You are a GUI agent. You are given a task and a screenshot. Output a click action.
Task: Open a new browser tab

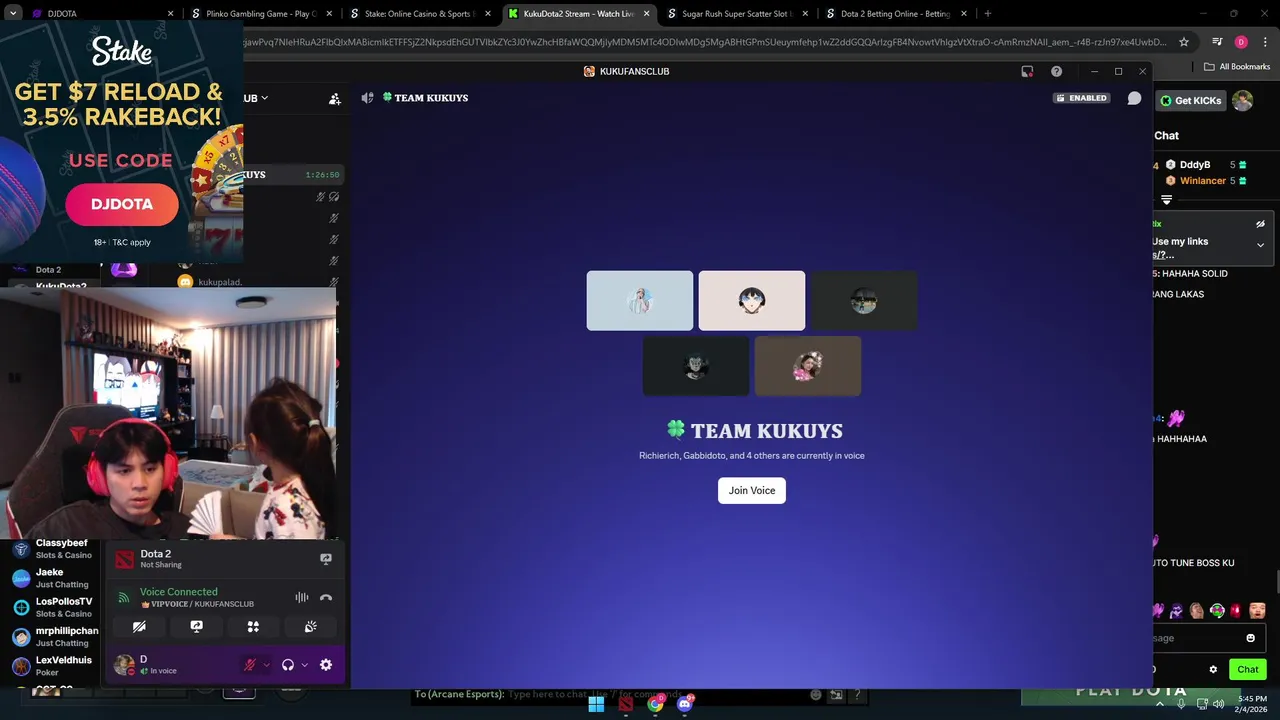click(987, 14)
